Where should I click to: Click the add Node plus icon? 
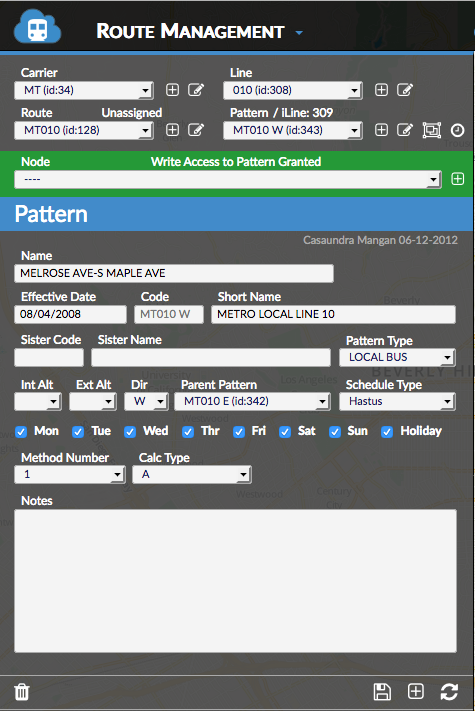458,179
